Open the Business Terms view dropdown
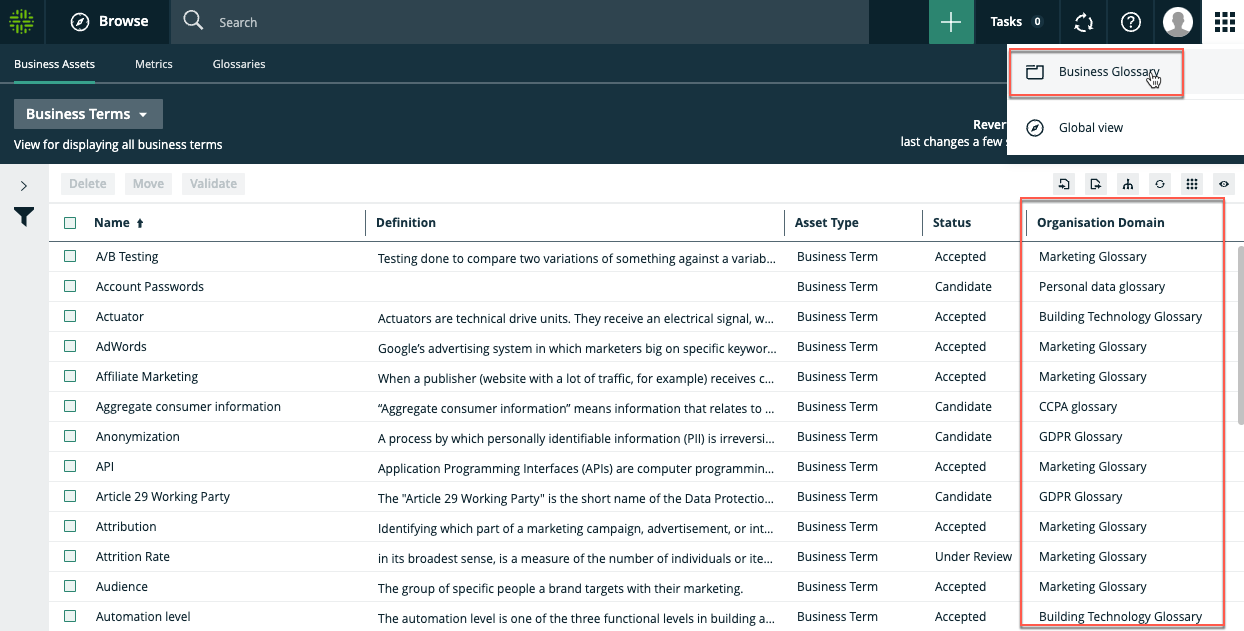The height and width of the screenshot is (631, 1244). point(88,114)
